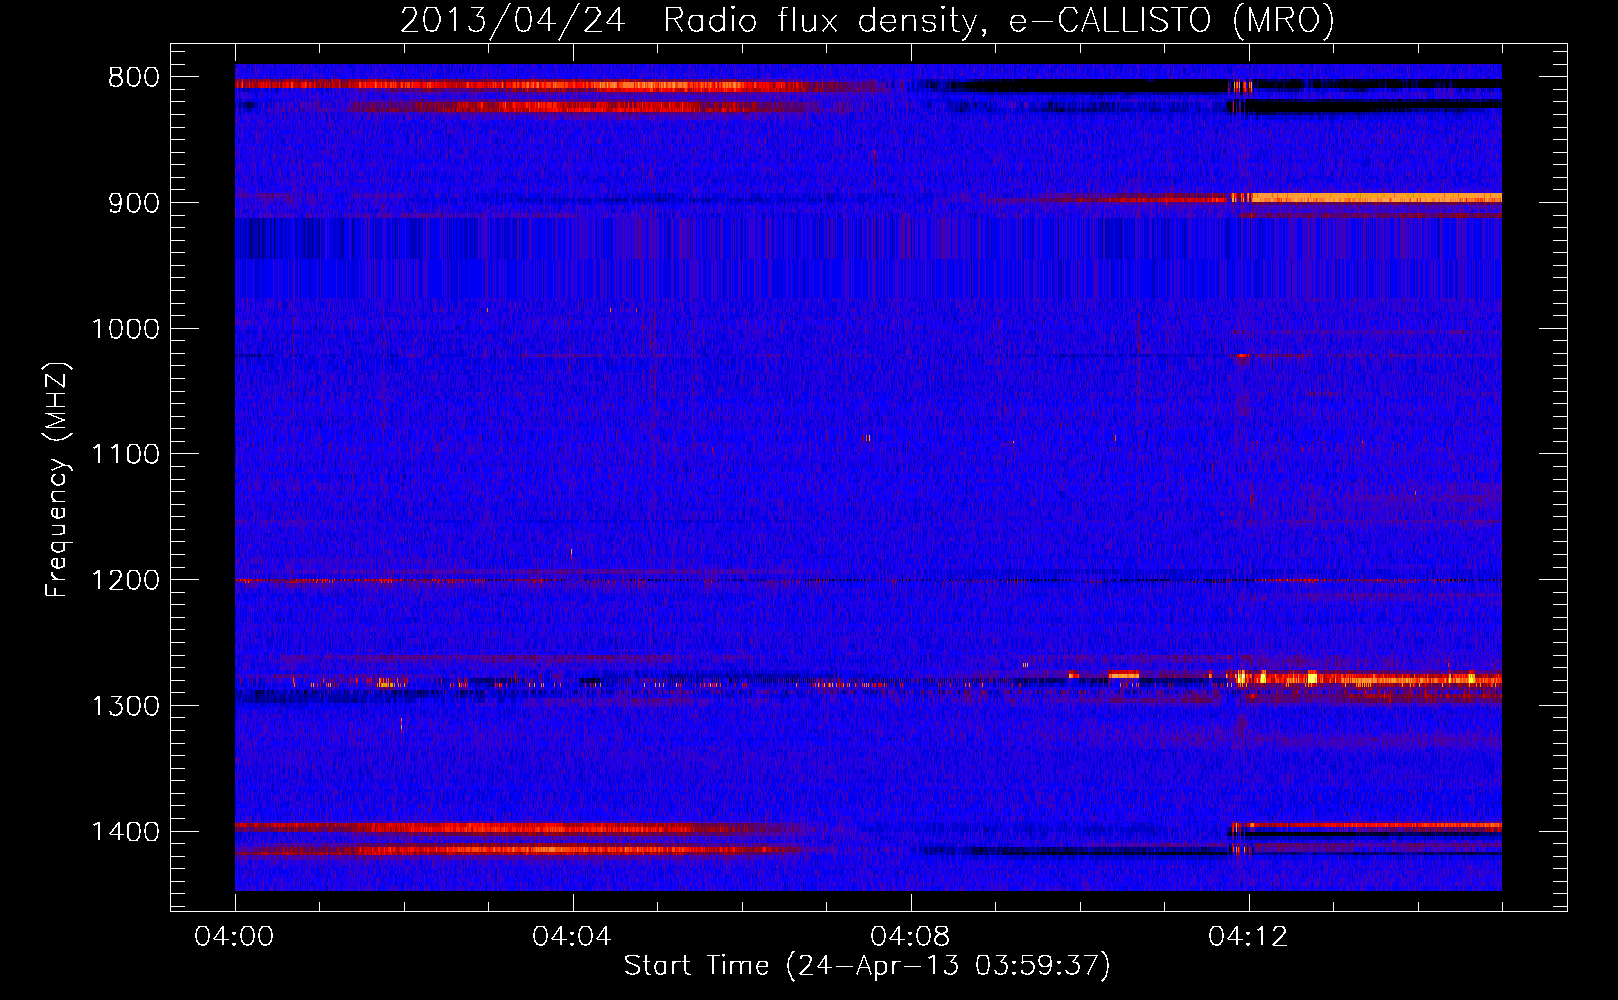The image size is (1618, 1000).
Task: Select the 1400 frequency tick label
Action: pyautogui.click(x=125, y=832)
